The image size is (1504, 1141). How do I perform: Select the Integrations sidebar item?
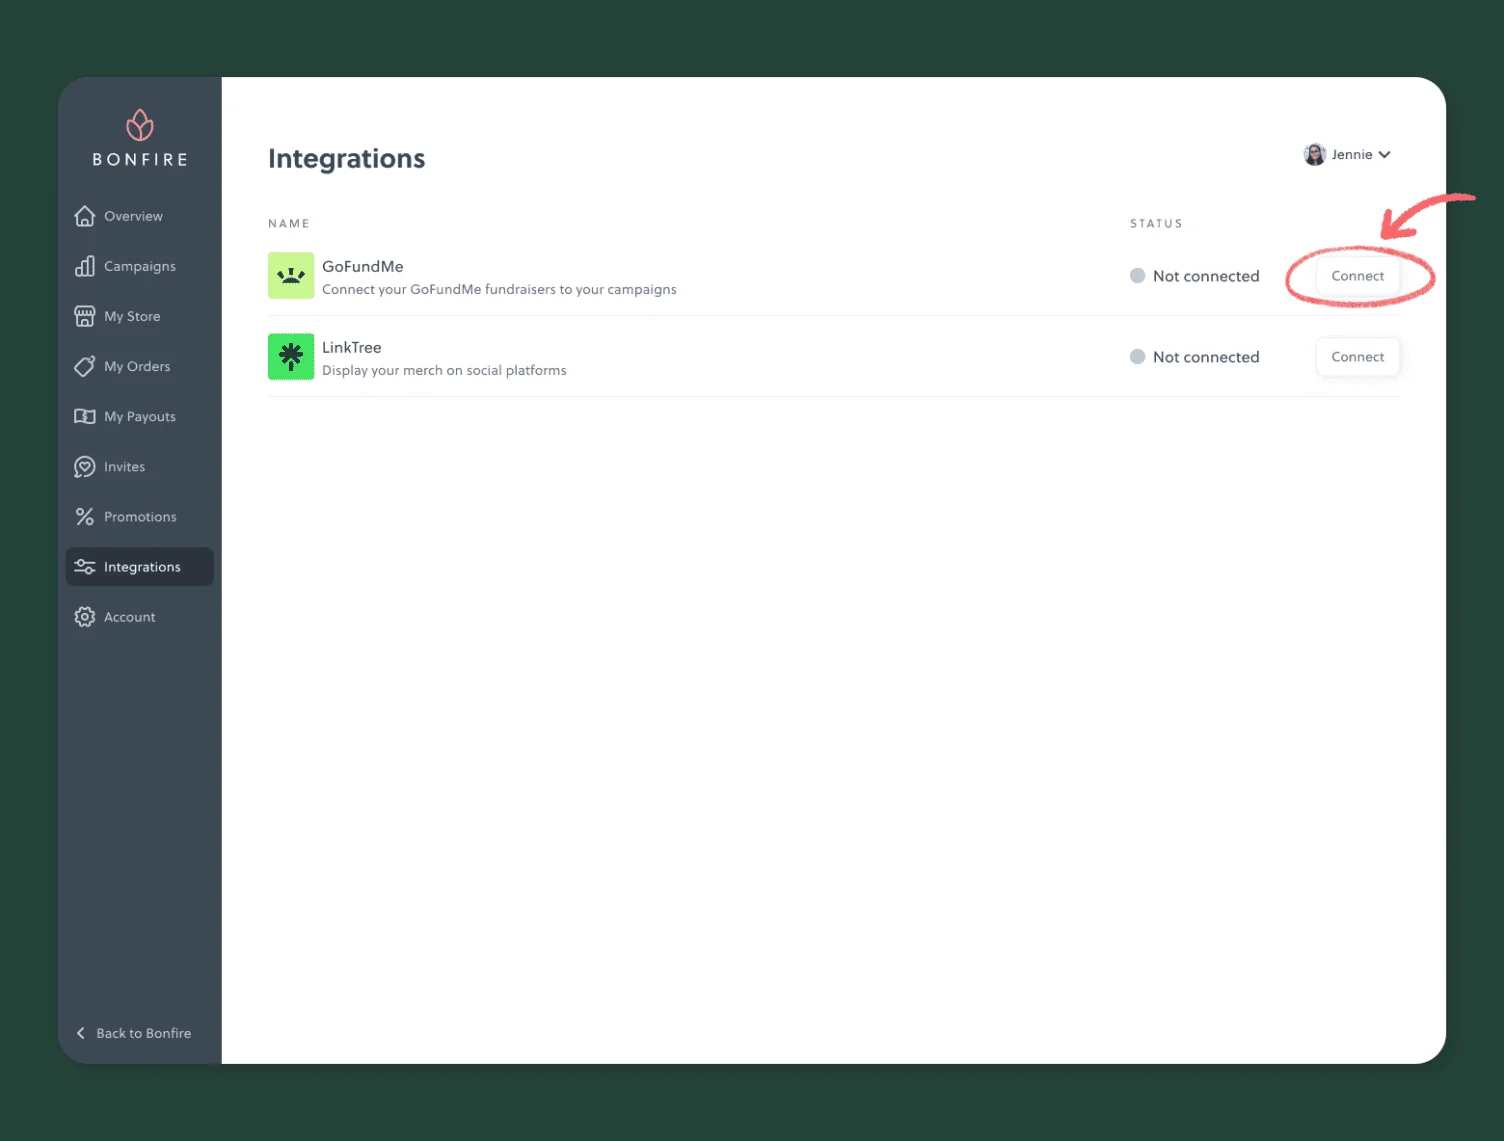point(140,567)
